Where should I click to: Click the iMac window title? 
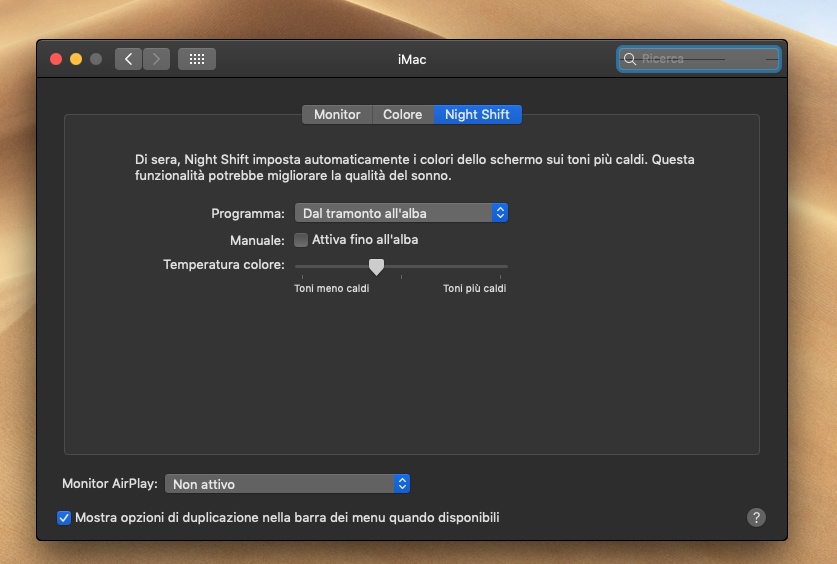pos(412,60)
